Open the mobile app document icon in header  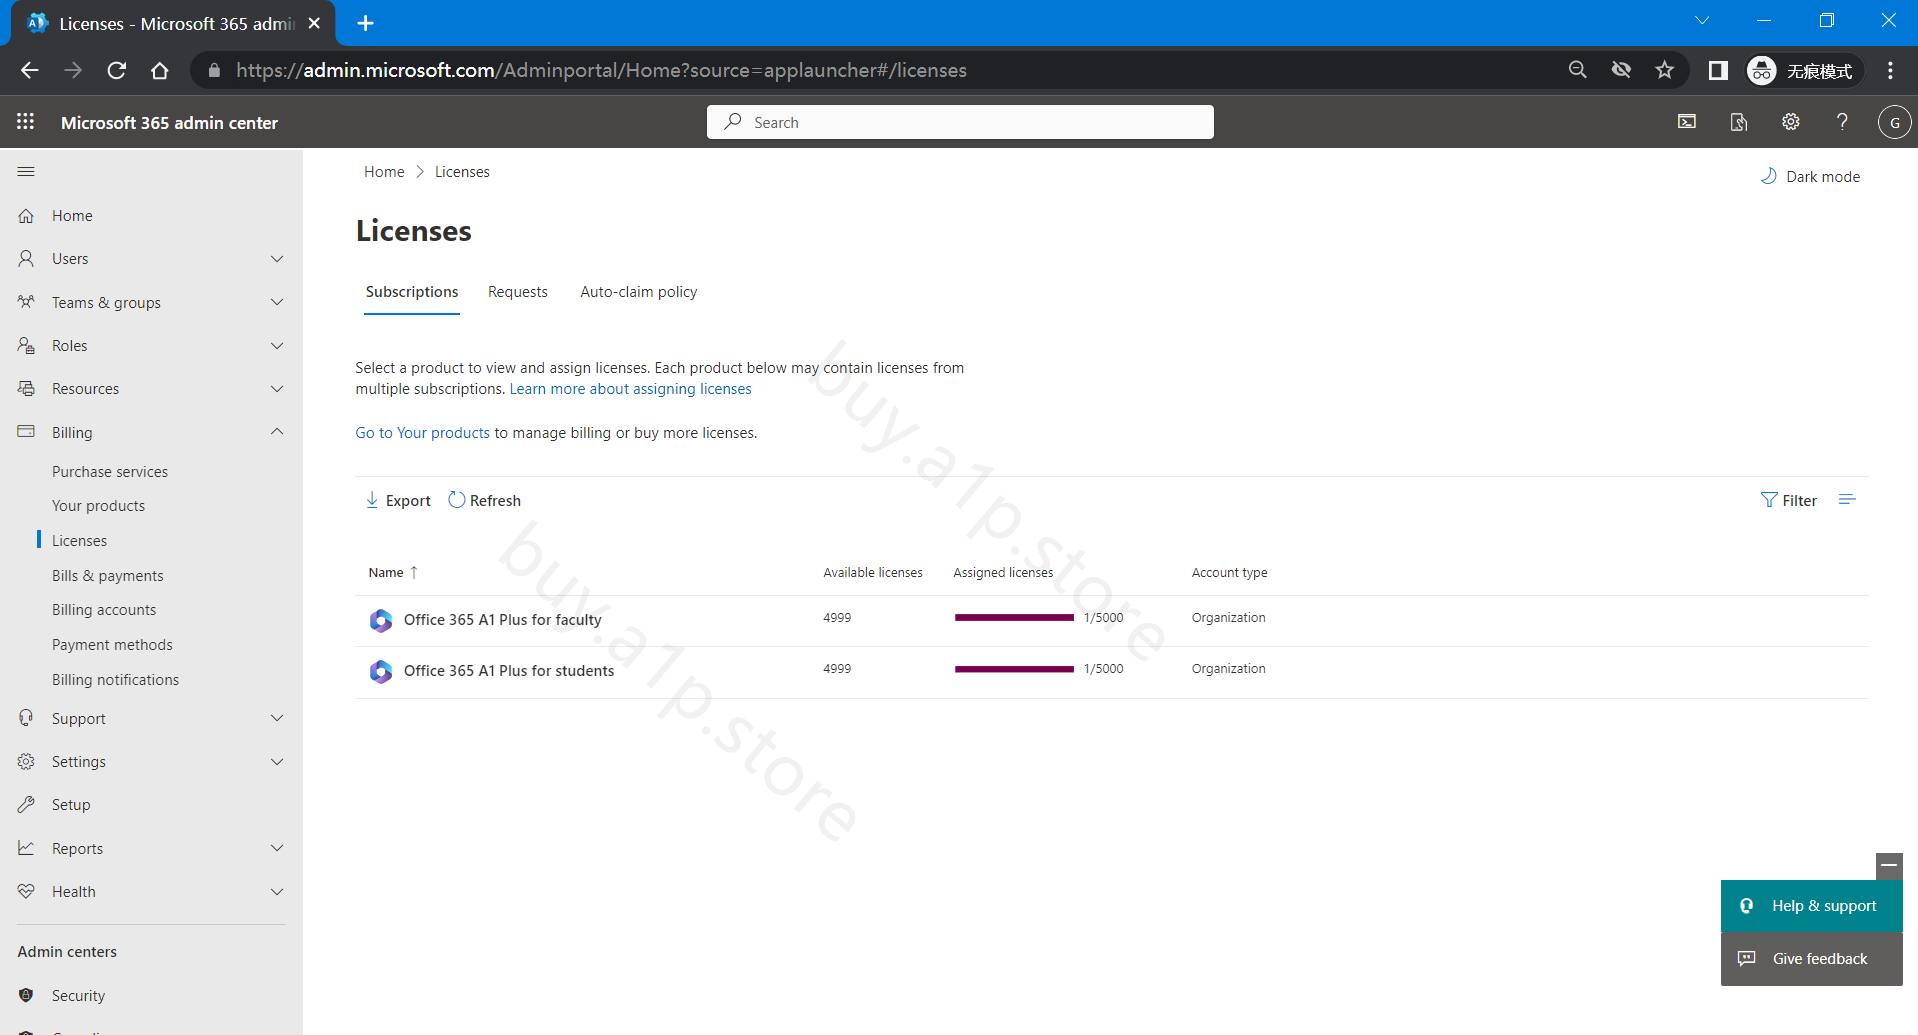click(1739, 122)
